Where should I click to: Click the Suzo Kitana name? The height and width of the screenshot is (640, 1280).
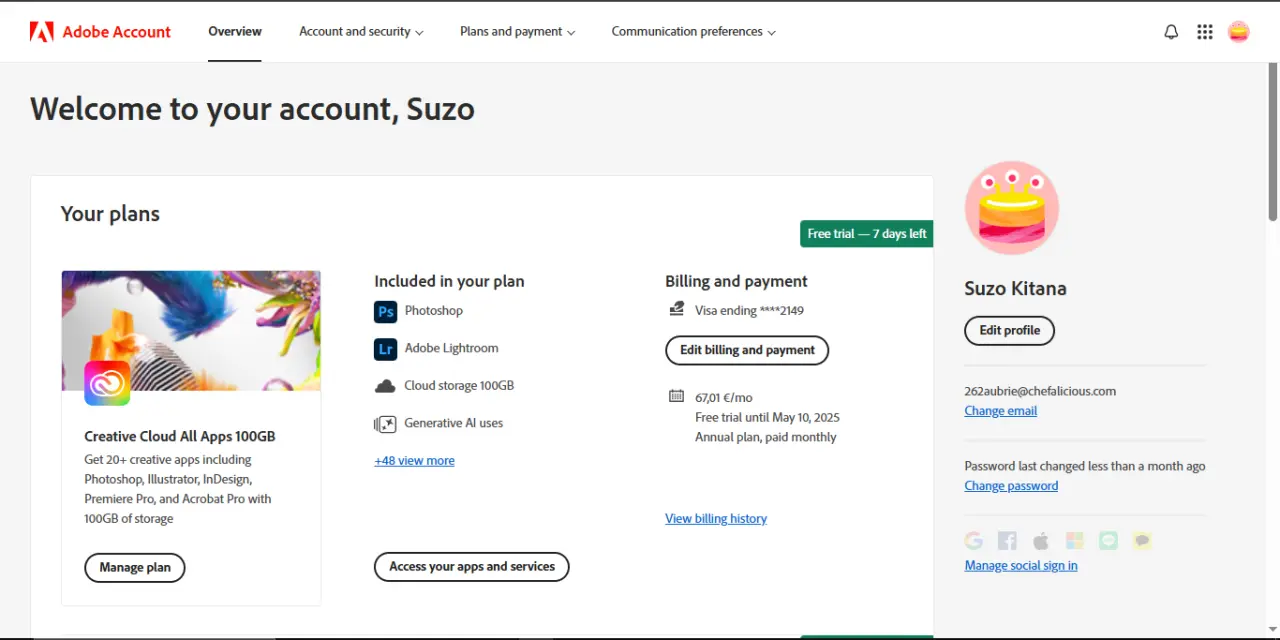[1015, 289]
